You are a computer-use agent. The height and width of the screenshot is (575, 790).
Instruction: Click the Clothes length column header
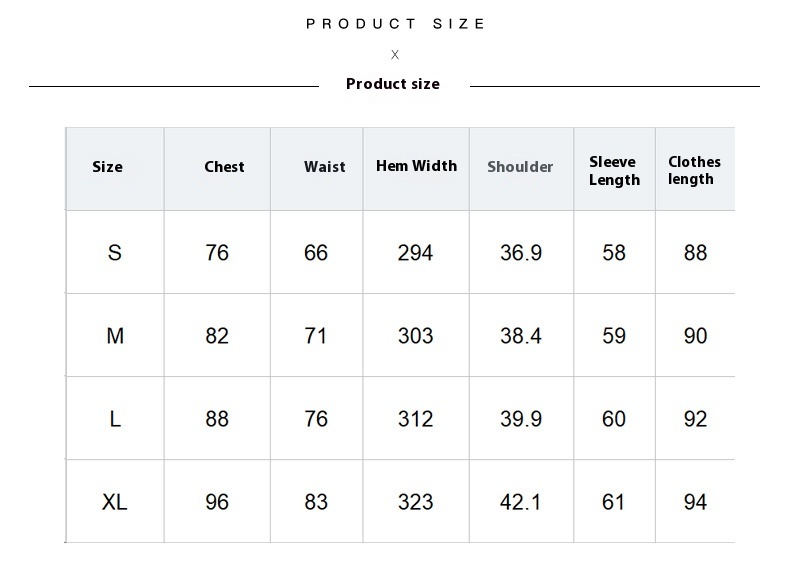tap(694, 170)
